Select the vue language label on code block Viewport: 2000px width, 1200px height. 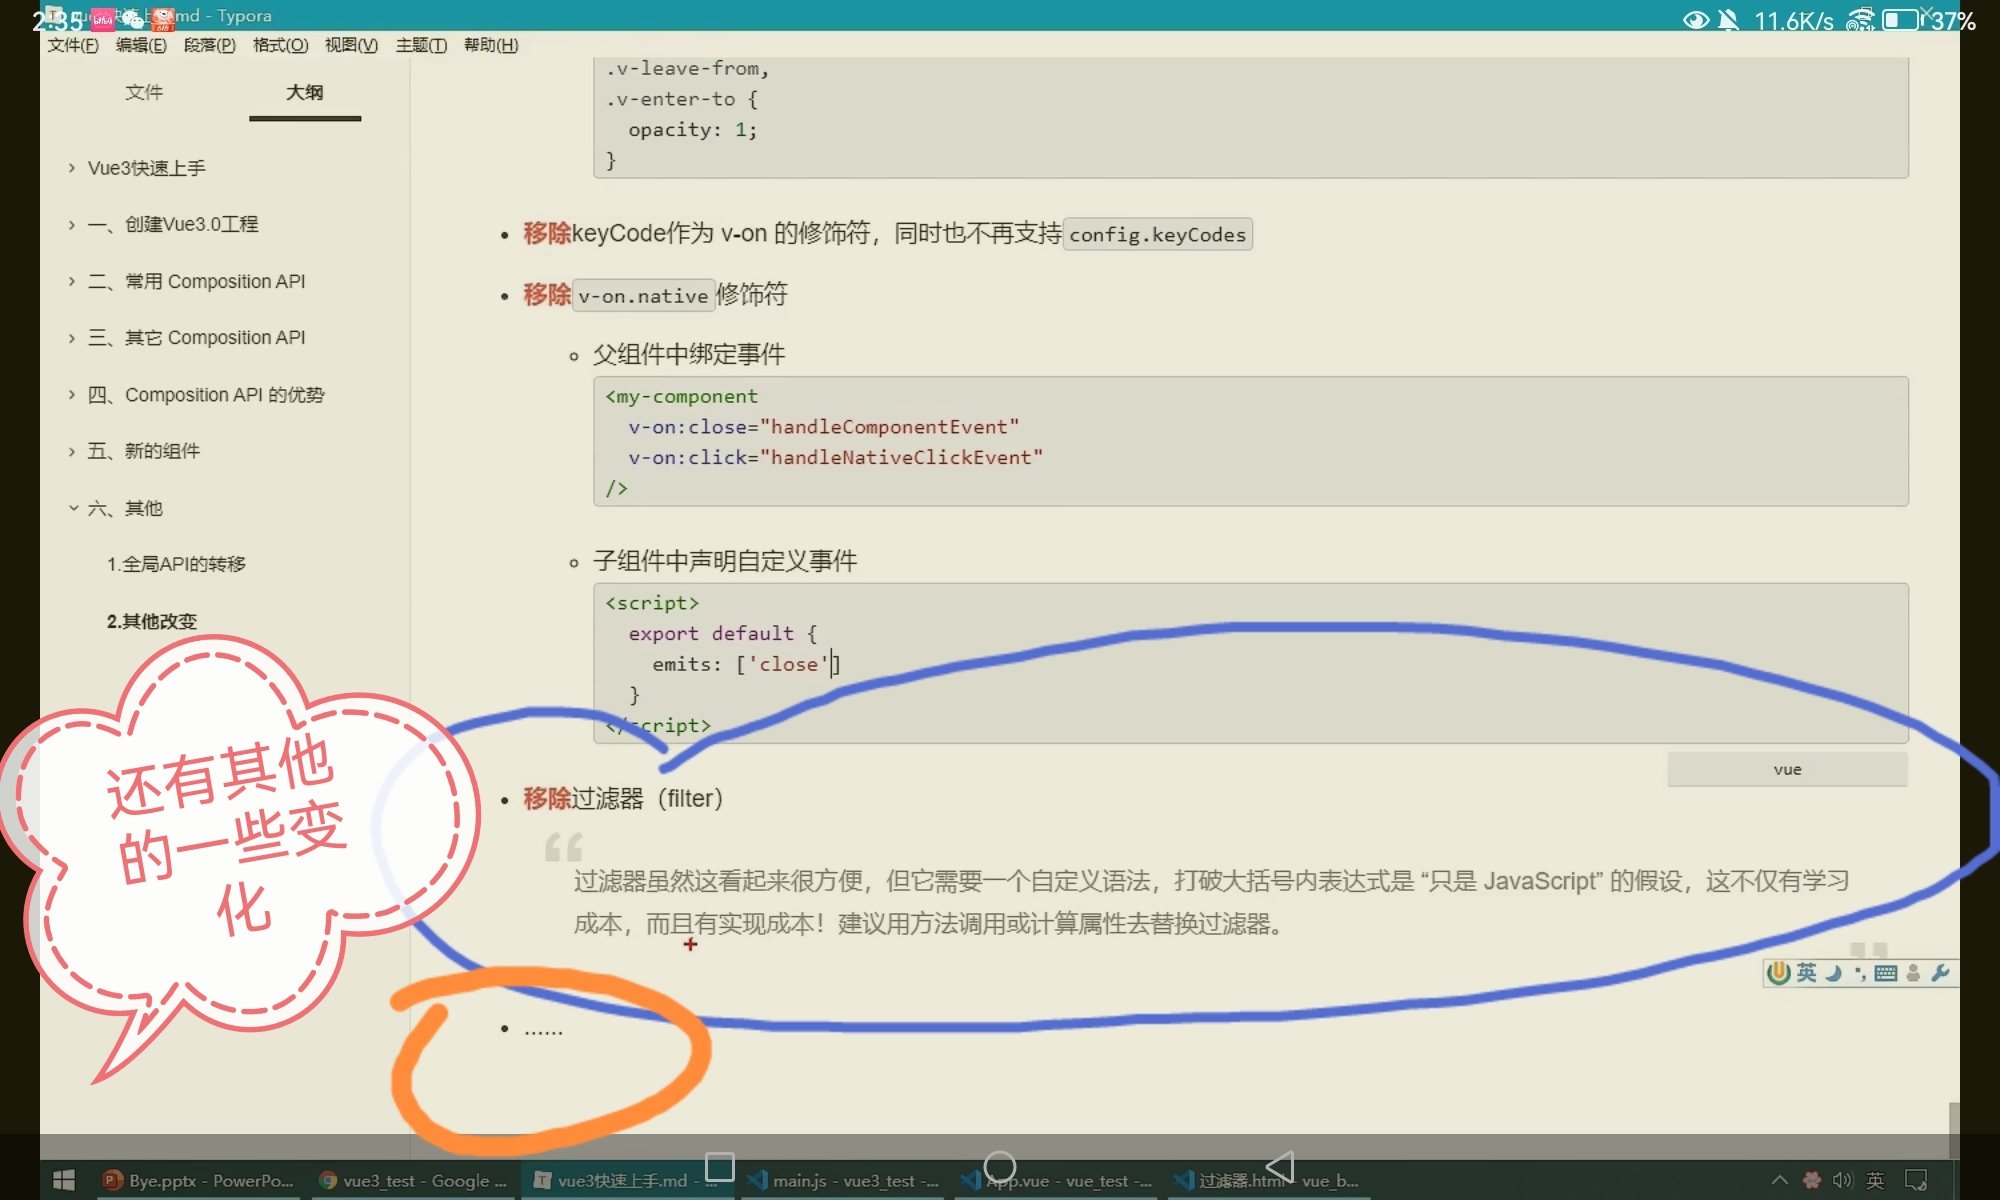point(1787,769)
